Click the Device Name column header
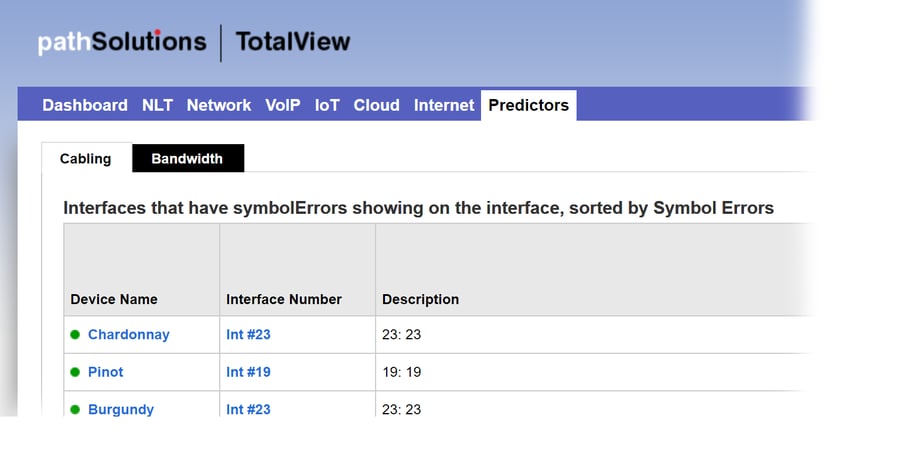 114,299
